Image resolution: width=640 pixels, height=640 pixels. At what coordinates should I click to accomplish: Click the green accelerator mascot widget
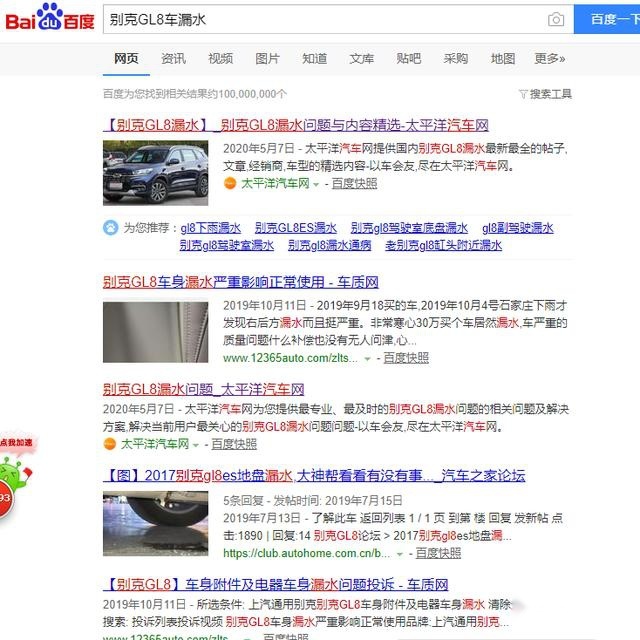[x=13, y=490]
